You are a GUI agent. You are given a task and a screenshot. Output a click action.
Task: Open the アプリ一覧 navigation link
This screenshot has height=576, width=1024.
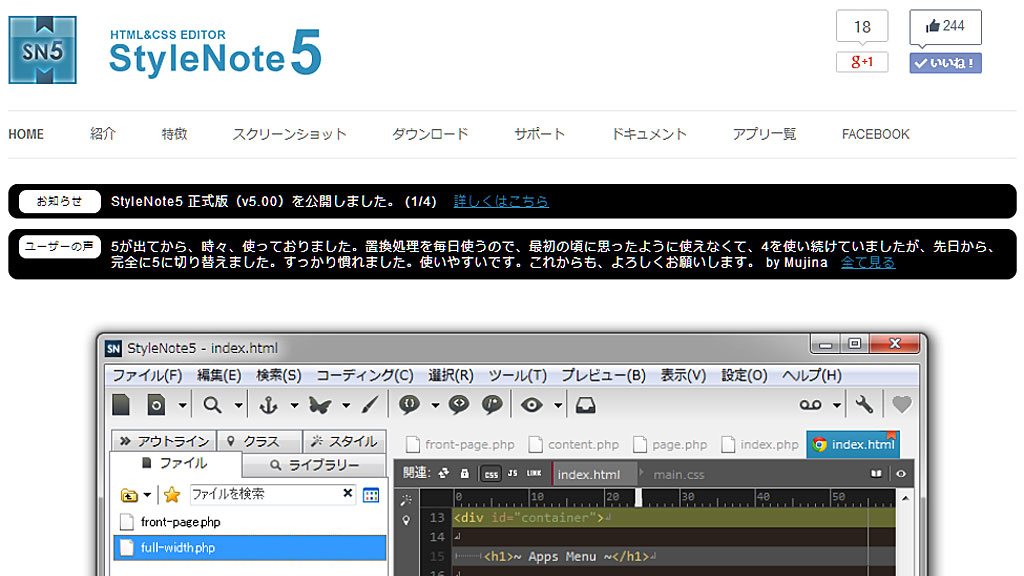pyautogui.click(x=764, y=134)
